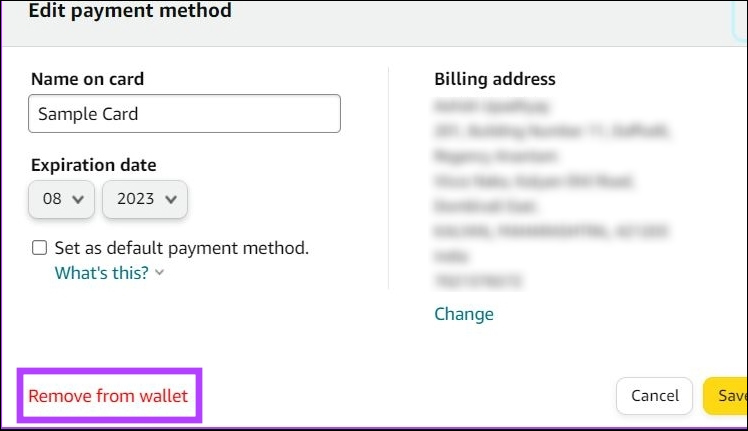Click the Billing address heading
The height and width of the screenshot is (431, 748).
(x=494, y=79)
